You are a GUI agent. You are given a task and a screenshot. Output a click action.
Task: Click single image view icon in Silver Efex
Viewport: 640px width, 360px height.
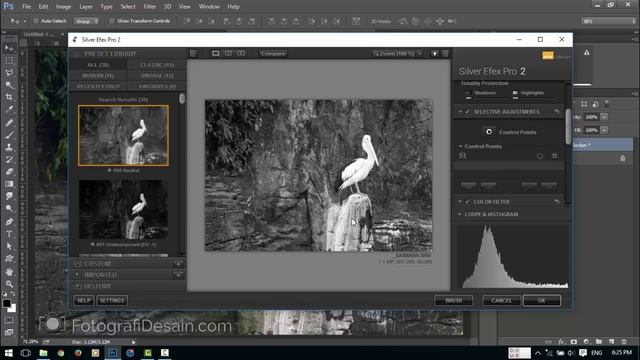tap(215, 53)
